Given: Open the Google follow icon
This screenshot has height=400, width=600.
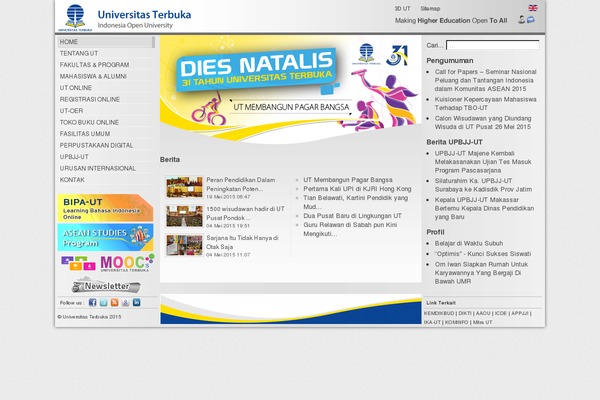Looking at the screenshot, I should click(x=126, y=302).
